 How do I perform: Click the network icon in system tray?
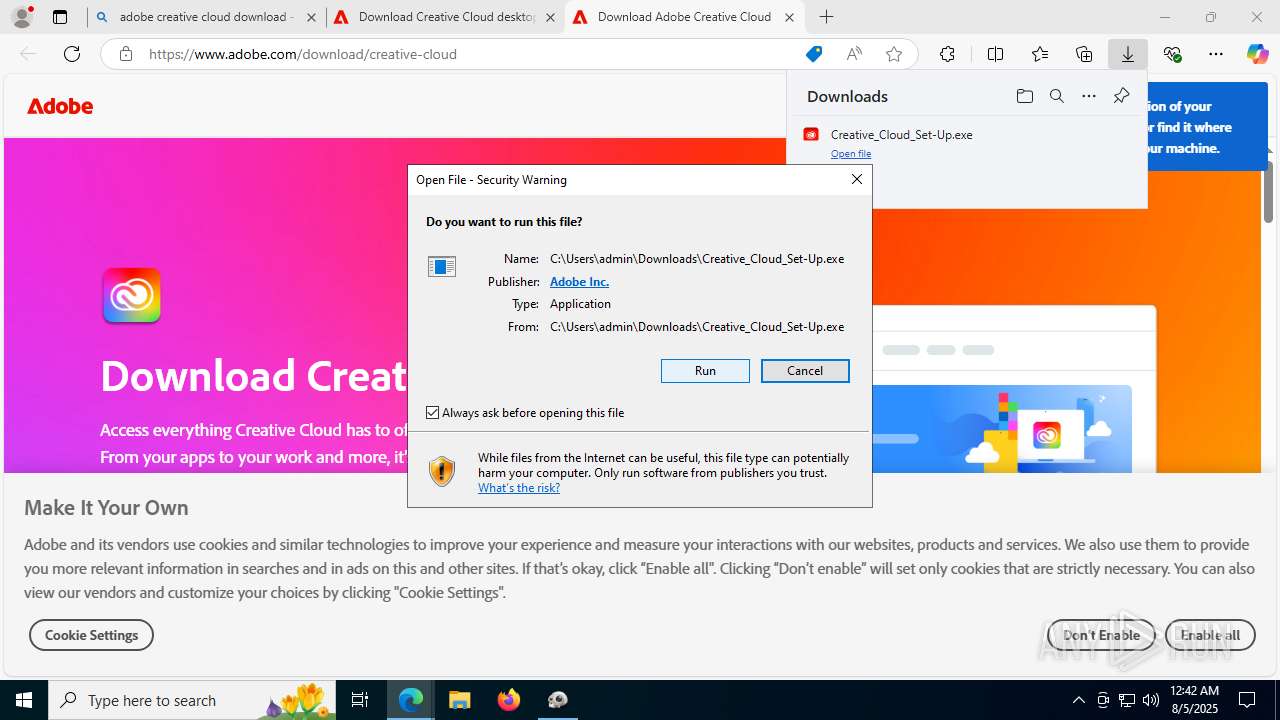(1126, 700)
